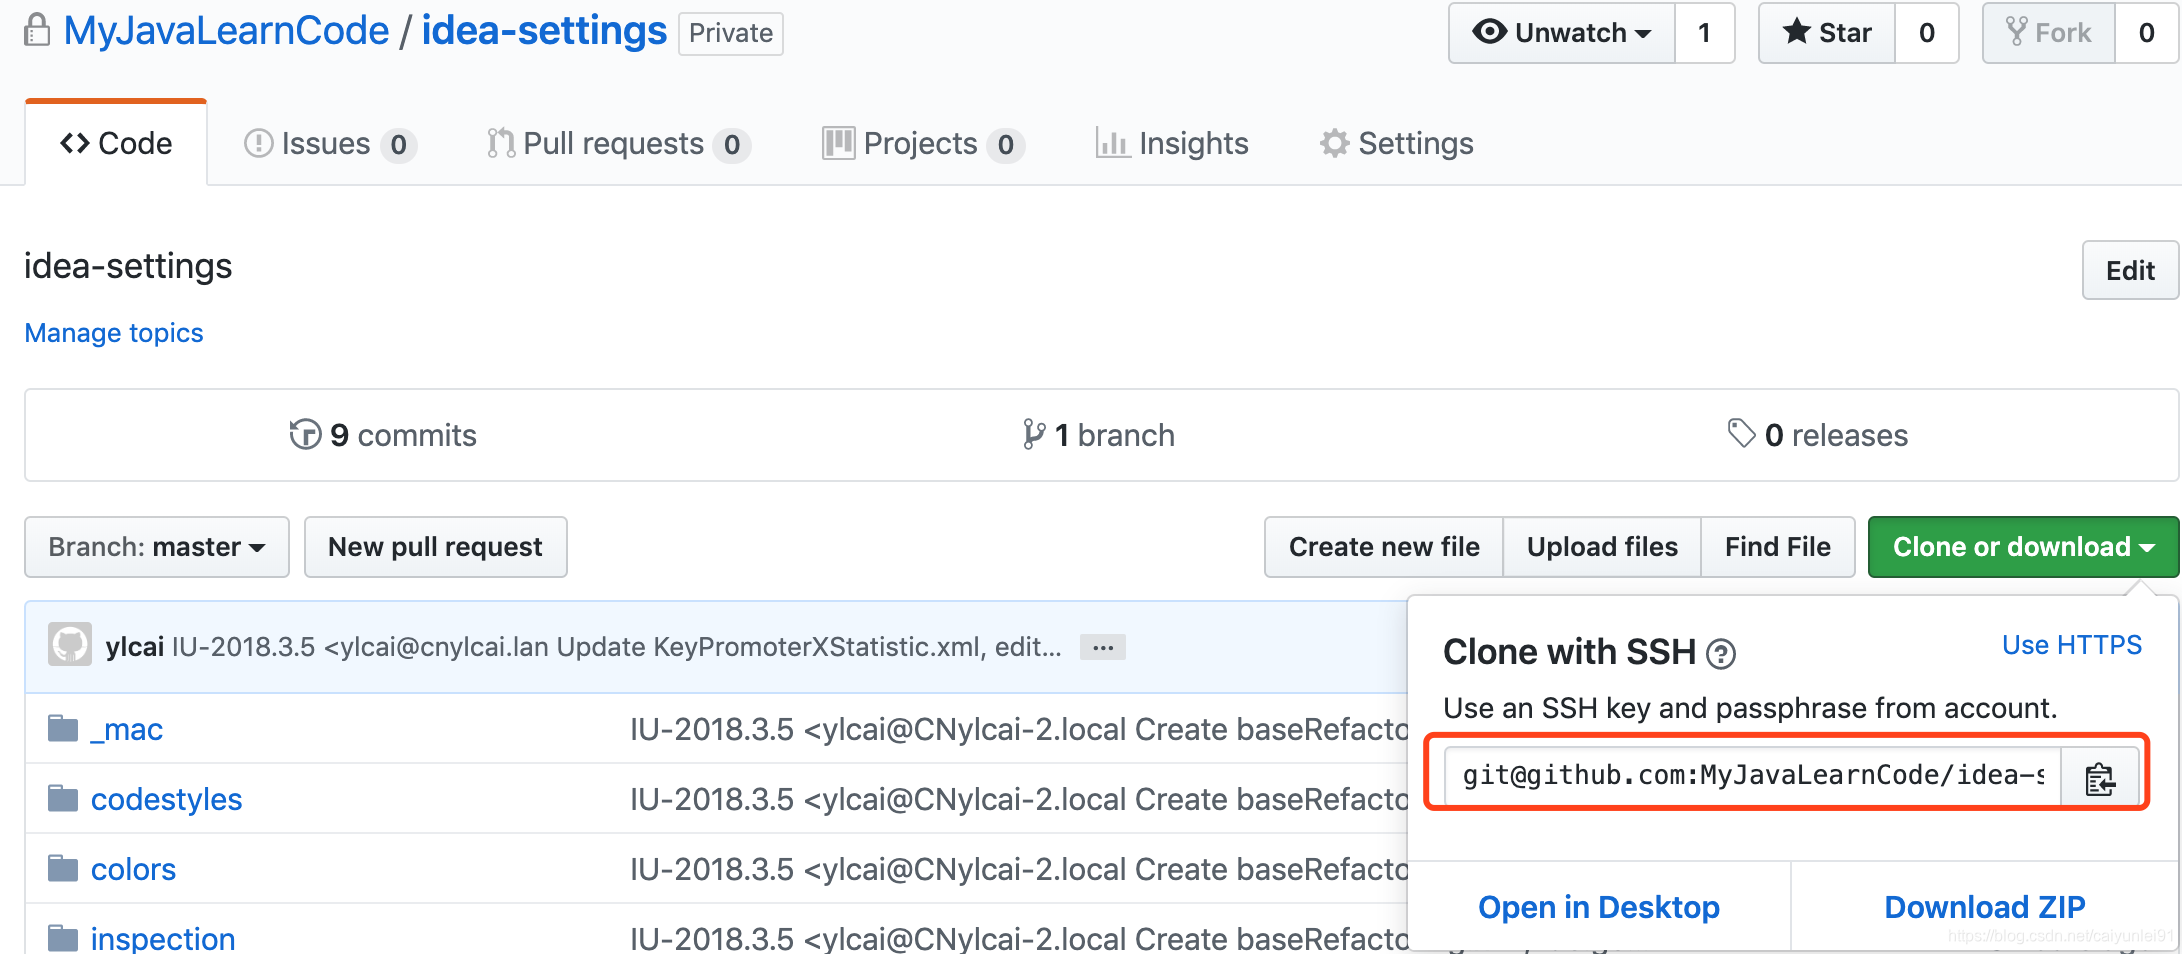
Task: Switch to the Issues tab
Action: tap(330, 144)
